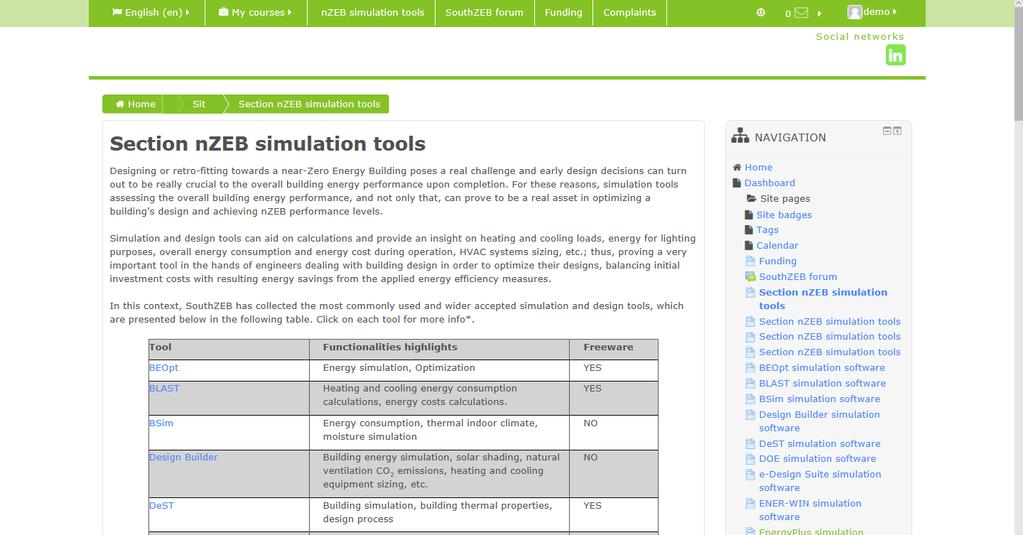Click the icon beside BLAST simulation software
Image resolution: width=1023 pixels, height=535 pixels.
pos(750,384)
